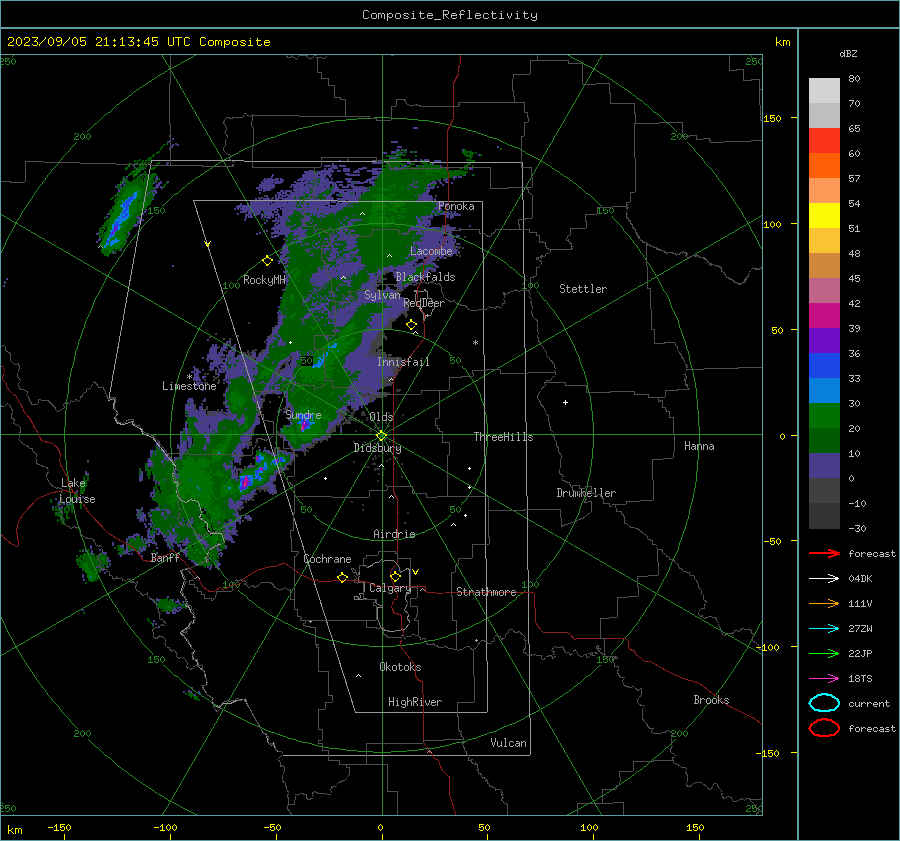Click the Calgary city label
This screenshot has height=841, width=900.
390,588
